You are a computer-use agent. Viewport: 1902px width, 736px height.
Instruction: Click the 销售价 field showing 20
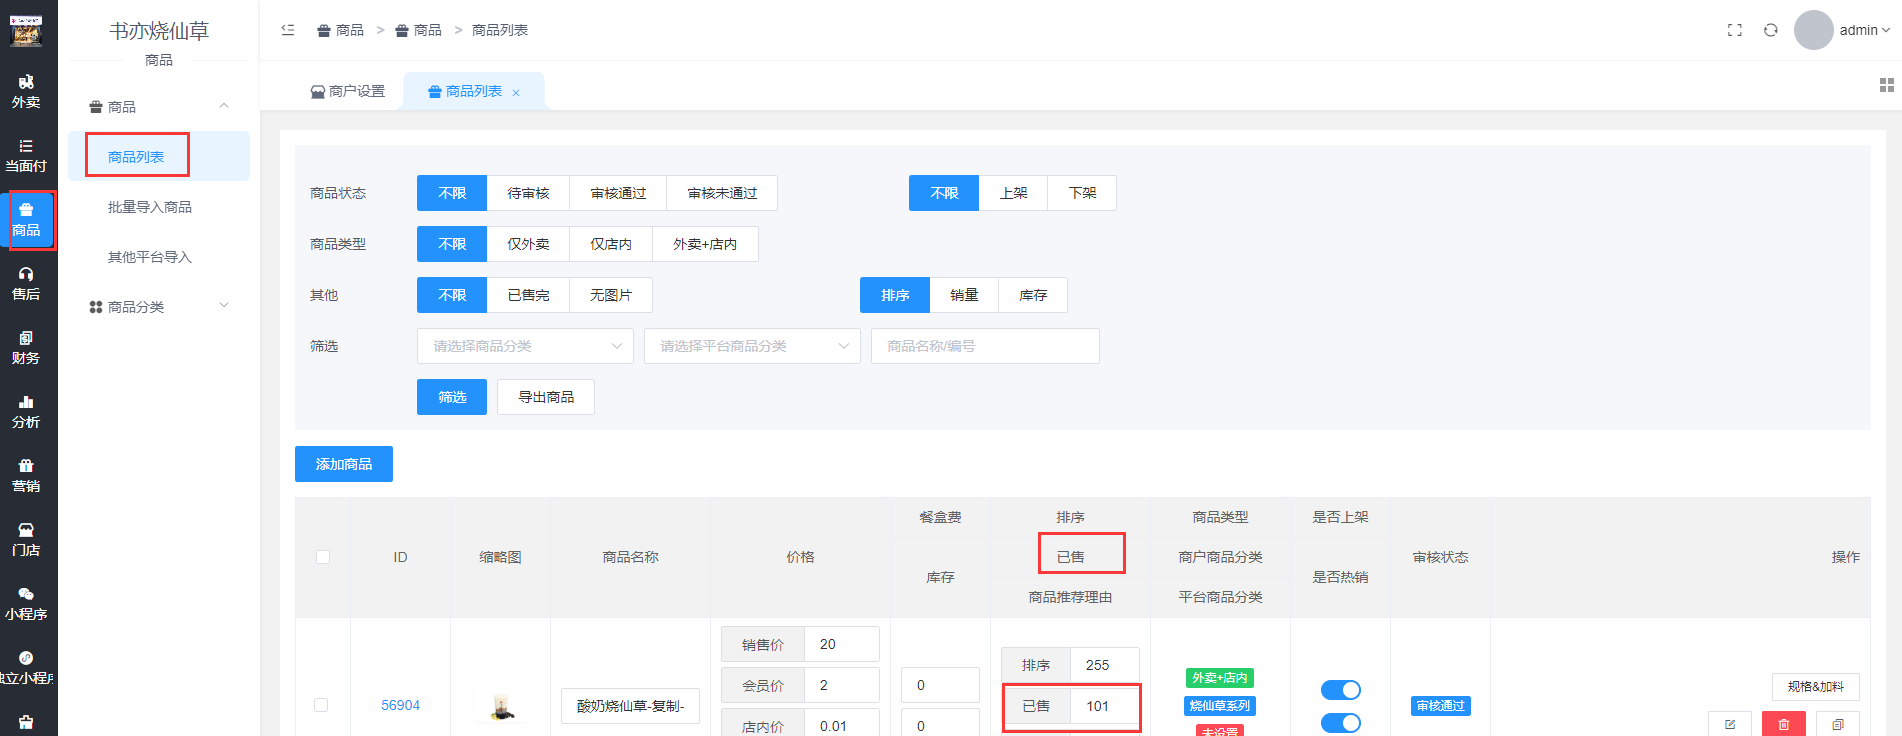tap(842, 644)
